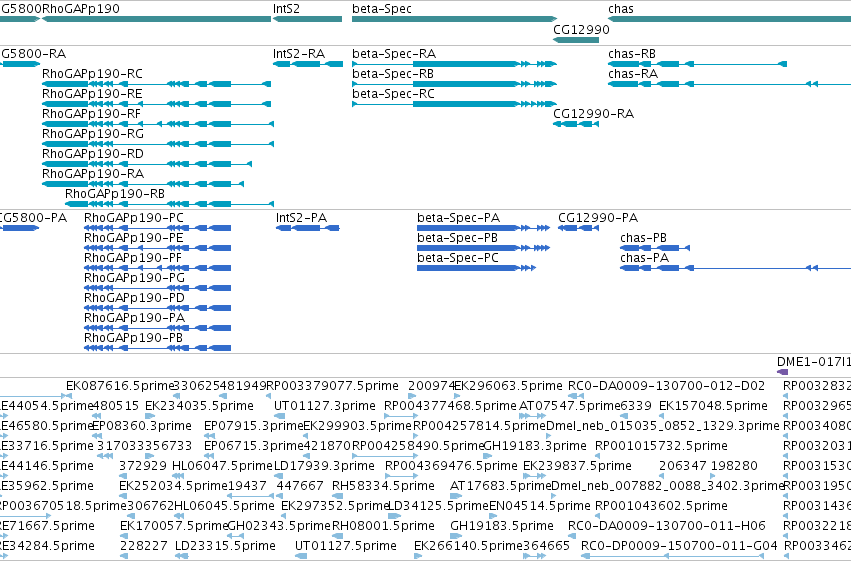
Task: Select the RH58334.5prime EST label
Action: [x=383, y=487]
